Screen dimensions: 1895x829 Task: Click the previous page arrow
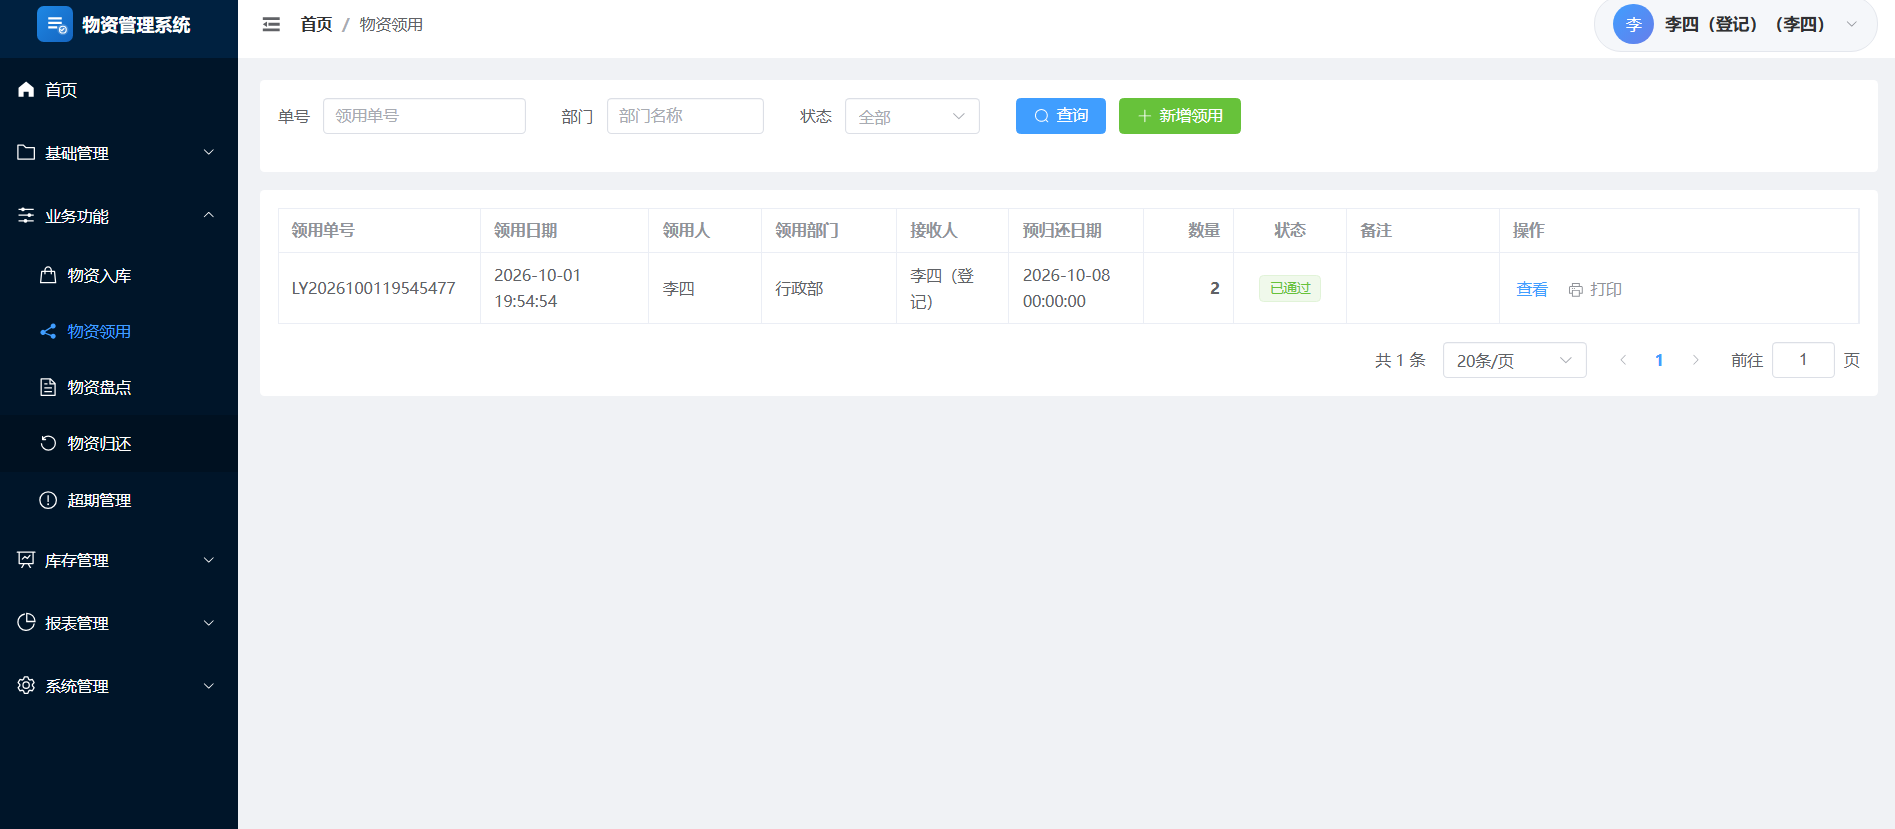point(1623,360)
